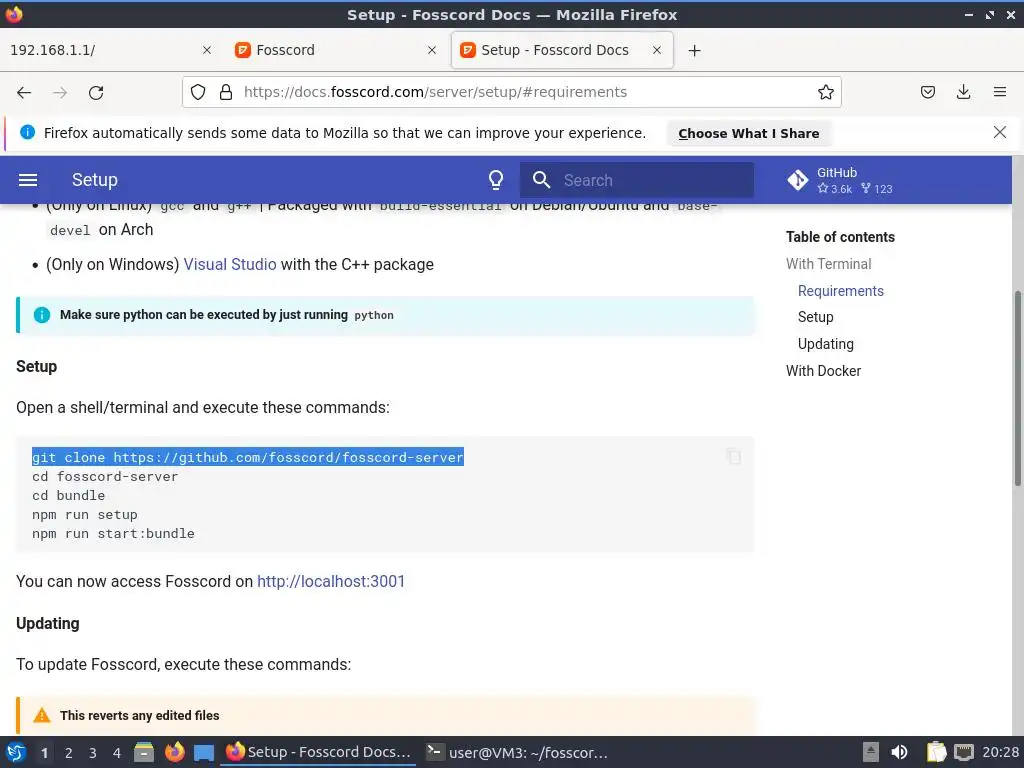Click the Choose What I Share button
The image size is (1024, 768).
748,133
